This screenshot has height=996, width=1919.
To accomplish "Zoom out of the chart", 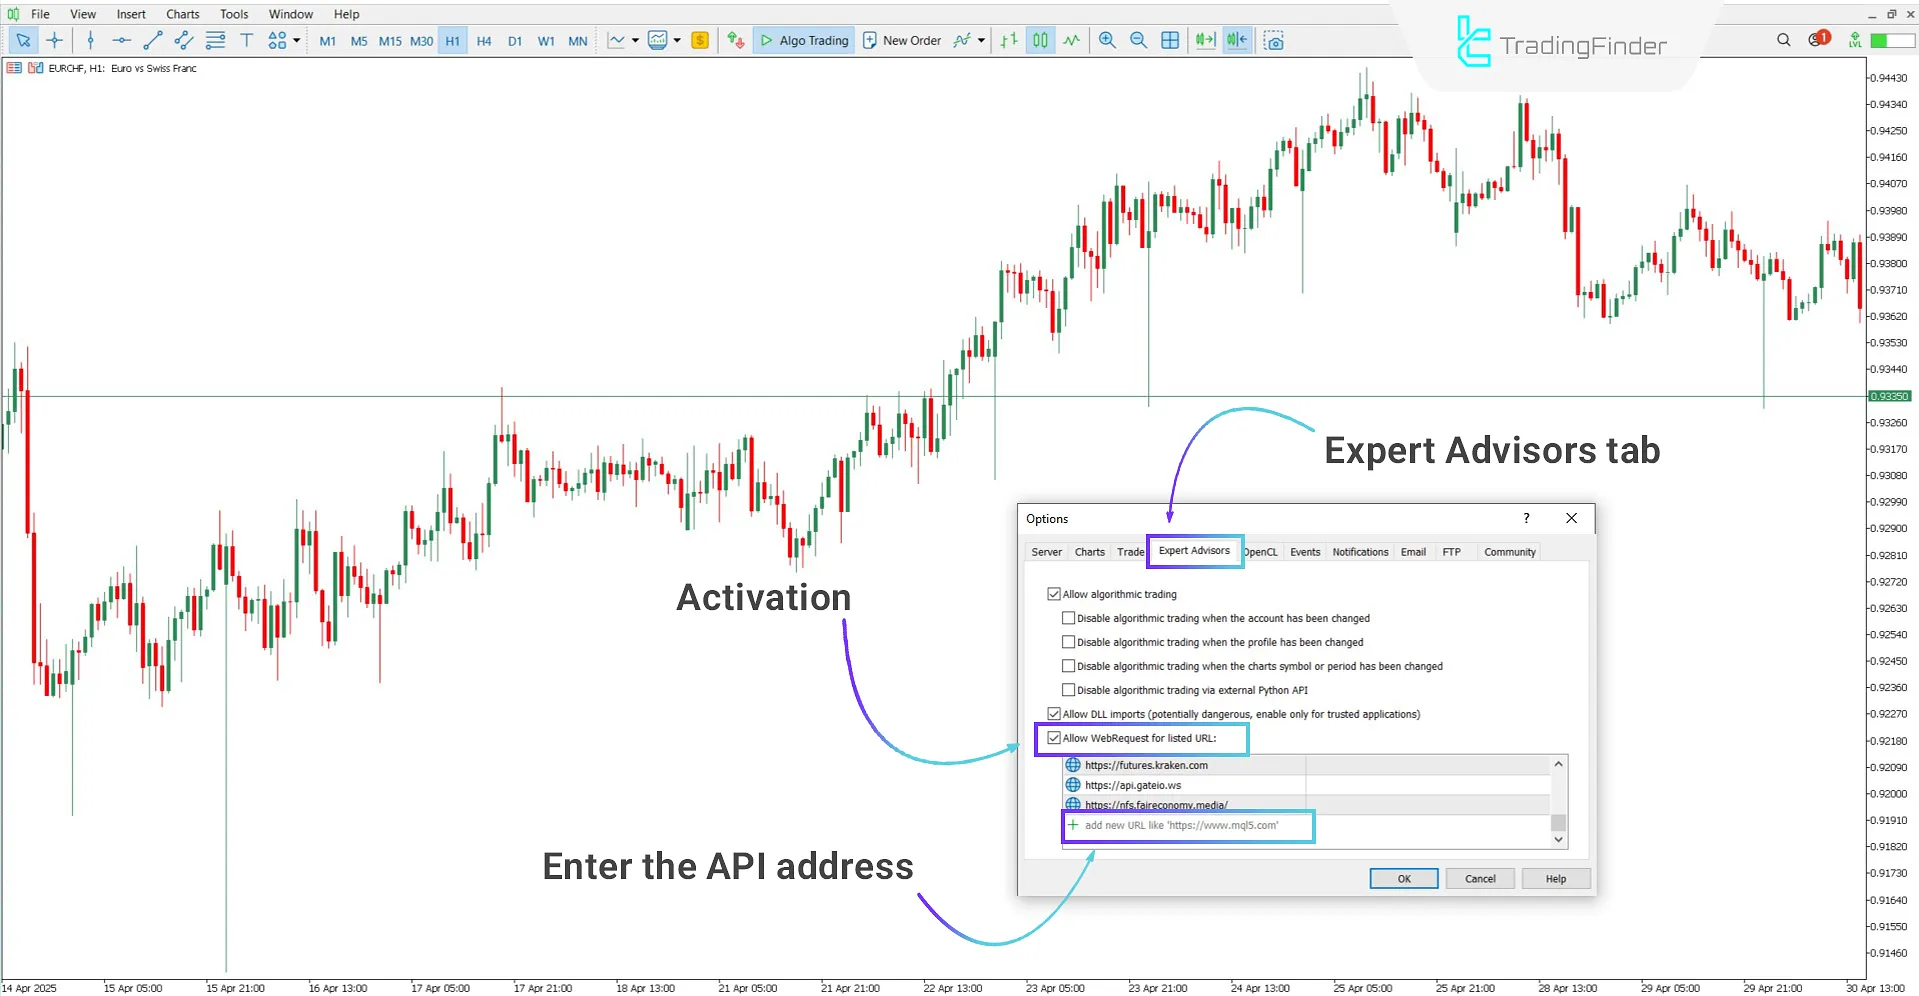I will (1138, 41).
